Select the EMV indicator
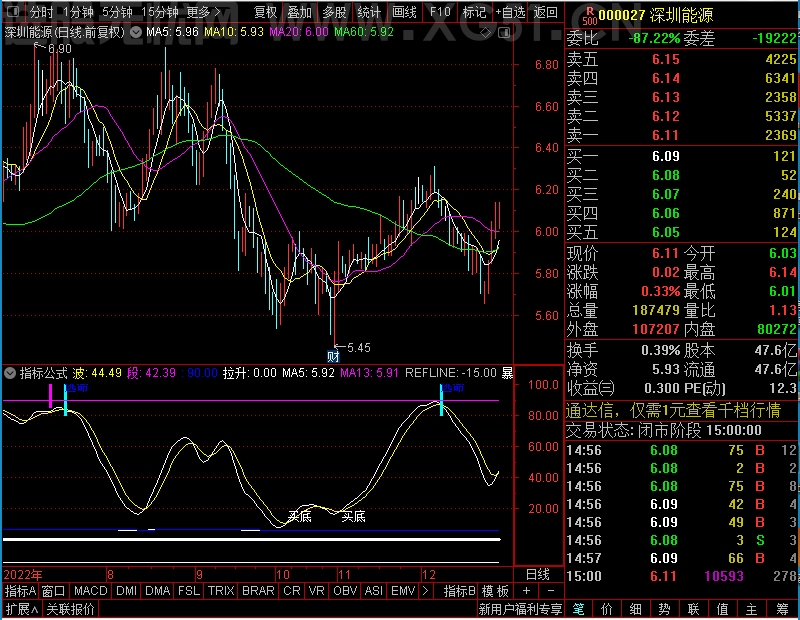This screenshot has width=800, height=620. 403,591
